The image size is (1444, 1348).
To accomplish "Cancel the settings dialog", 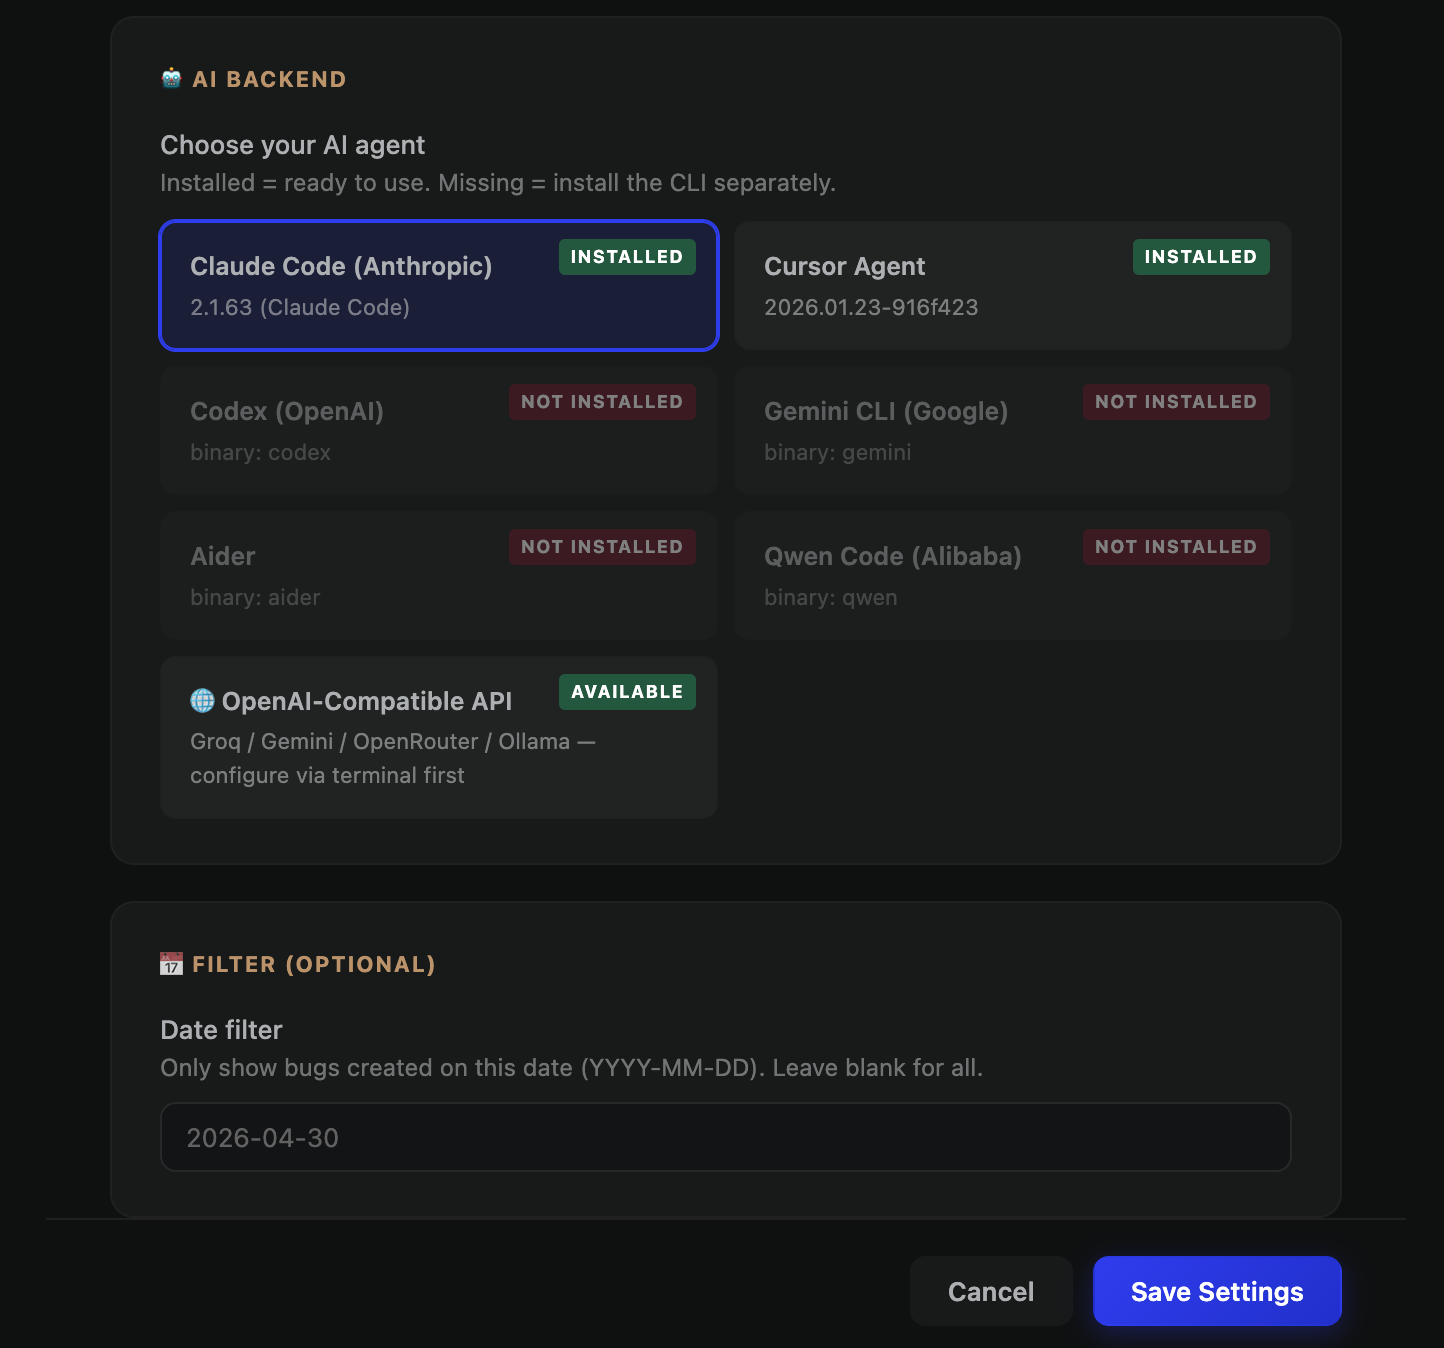I will (991, 1291).
